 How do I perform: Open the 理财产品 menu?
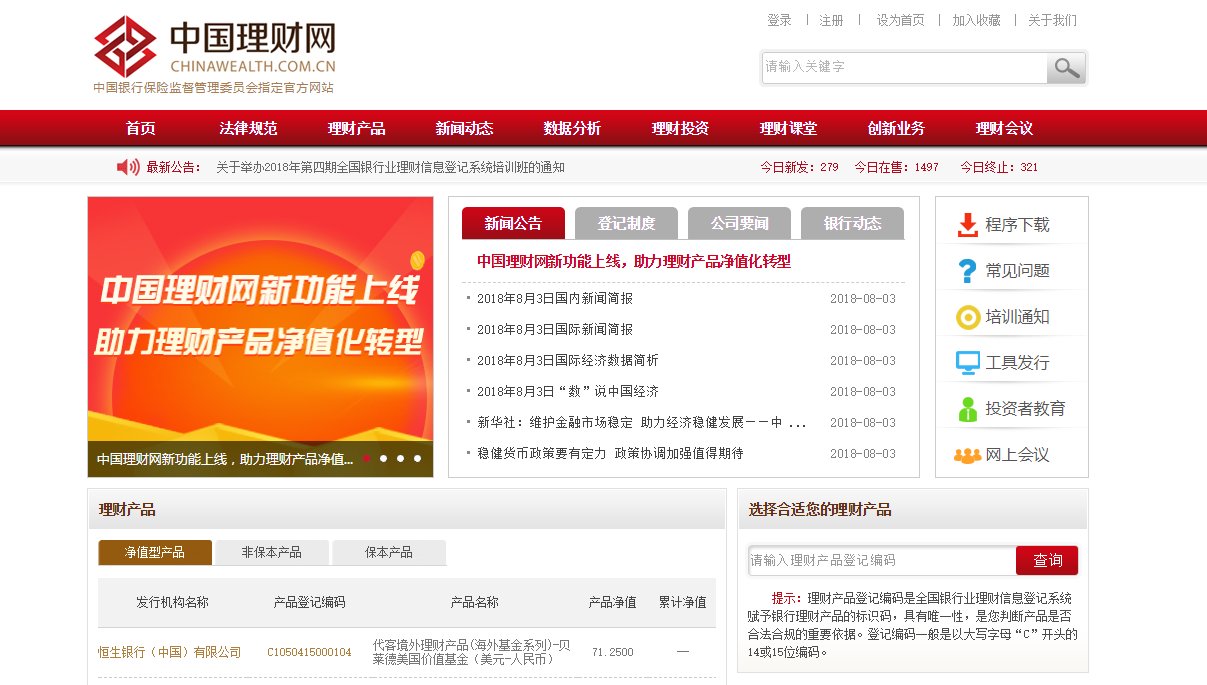(x=356, y=128)
